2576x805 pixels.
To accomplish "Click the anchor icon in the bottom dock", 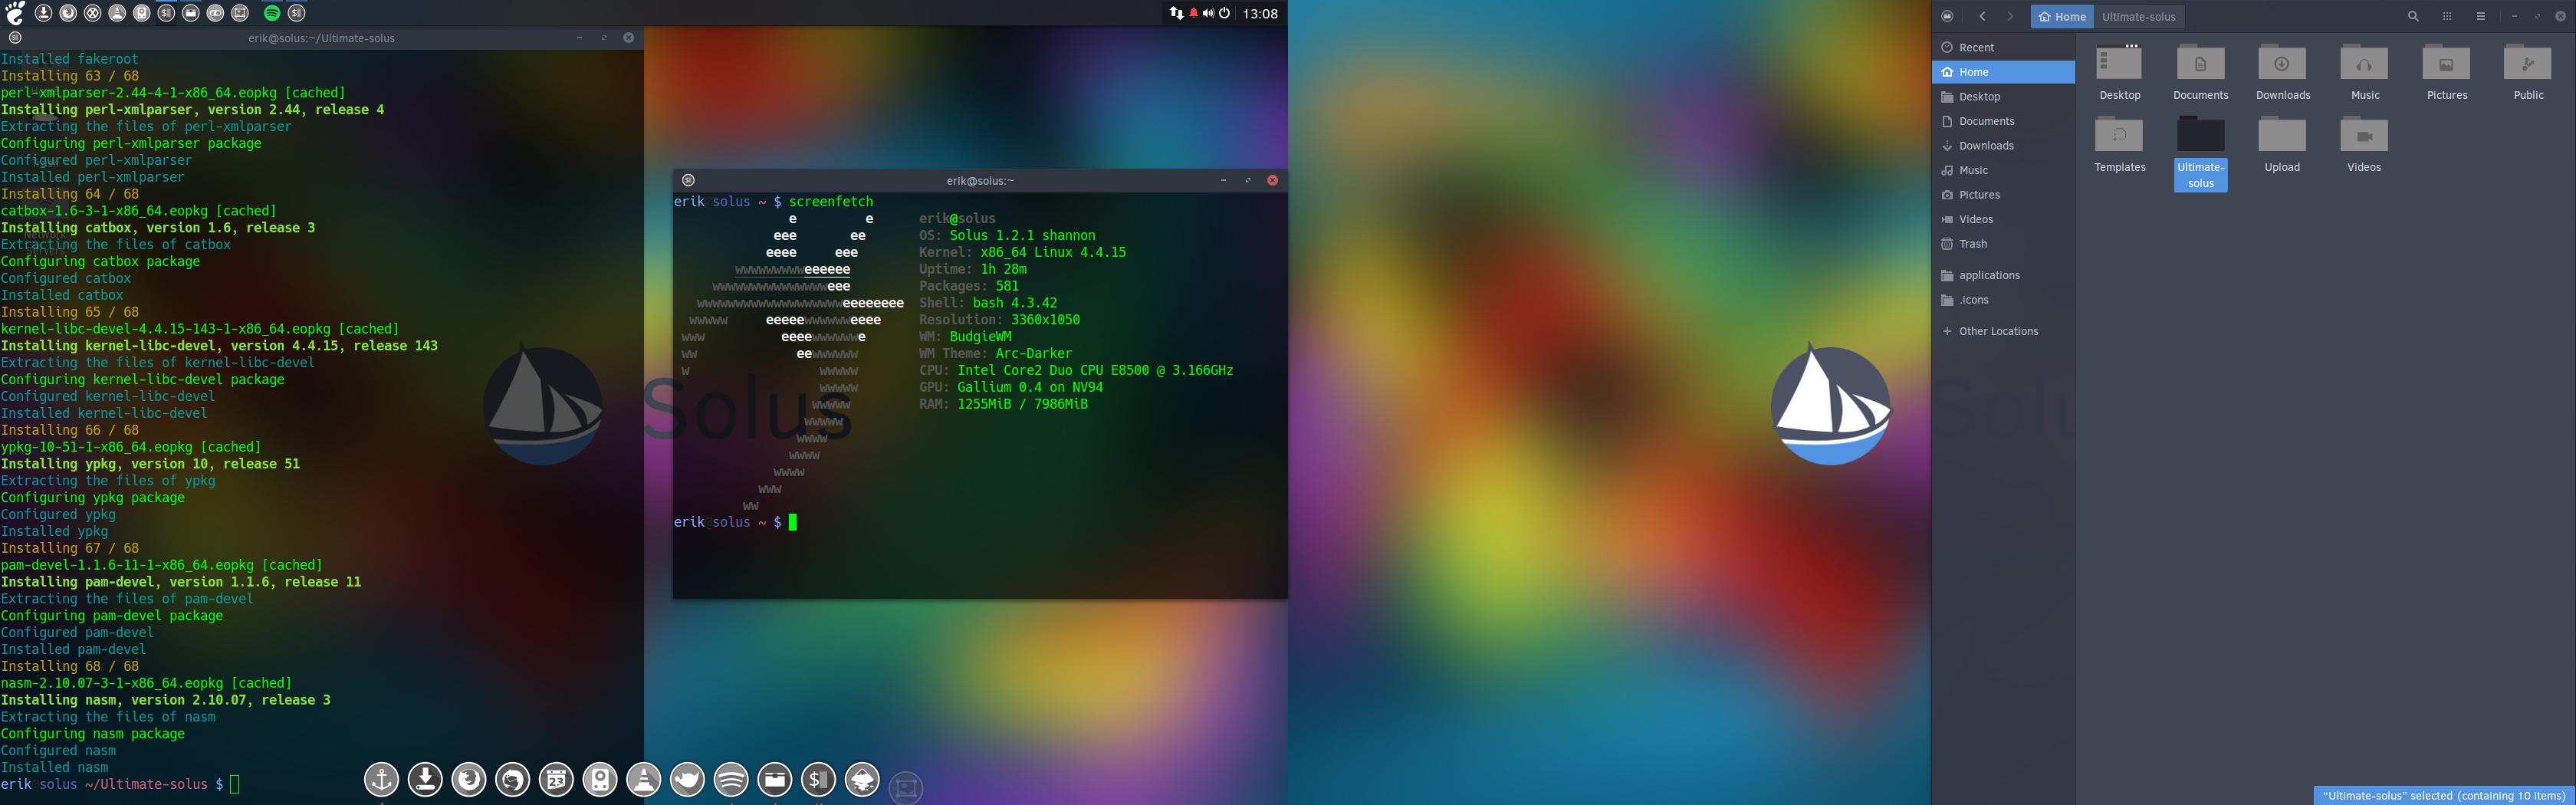I will point(381,779).
